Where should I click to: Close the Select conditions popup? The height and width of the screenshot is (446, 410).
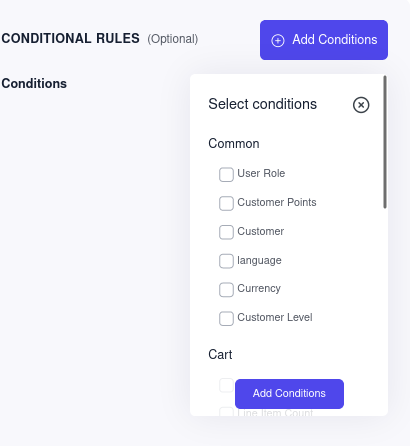click(361, 105)
